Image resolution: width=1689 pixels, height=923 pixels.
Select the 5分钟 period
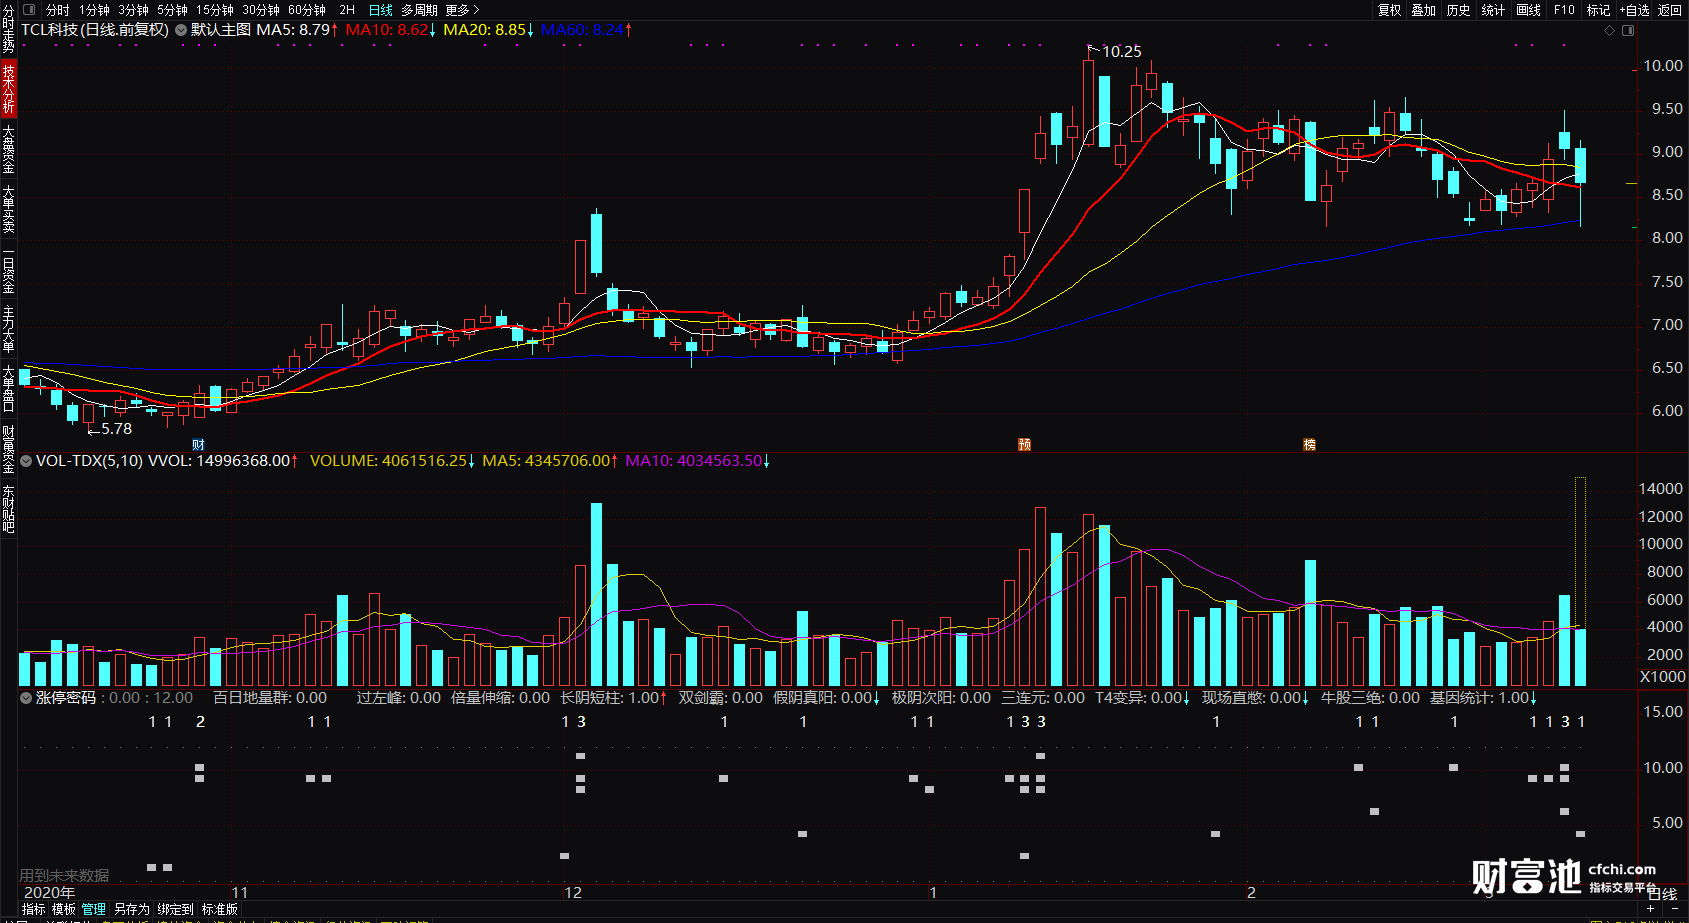(x=172, y=10)
